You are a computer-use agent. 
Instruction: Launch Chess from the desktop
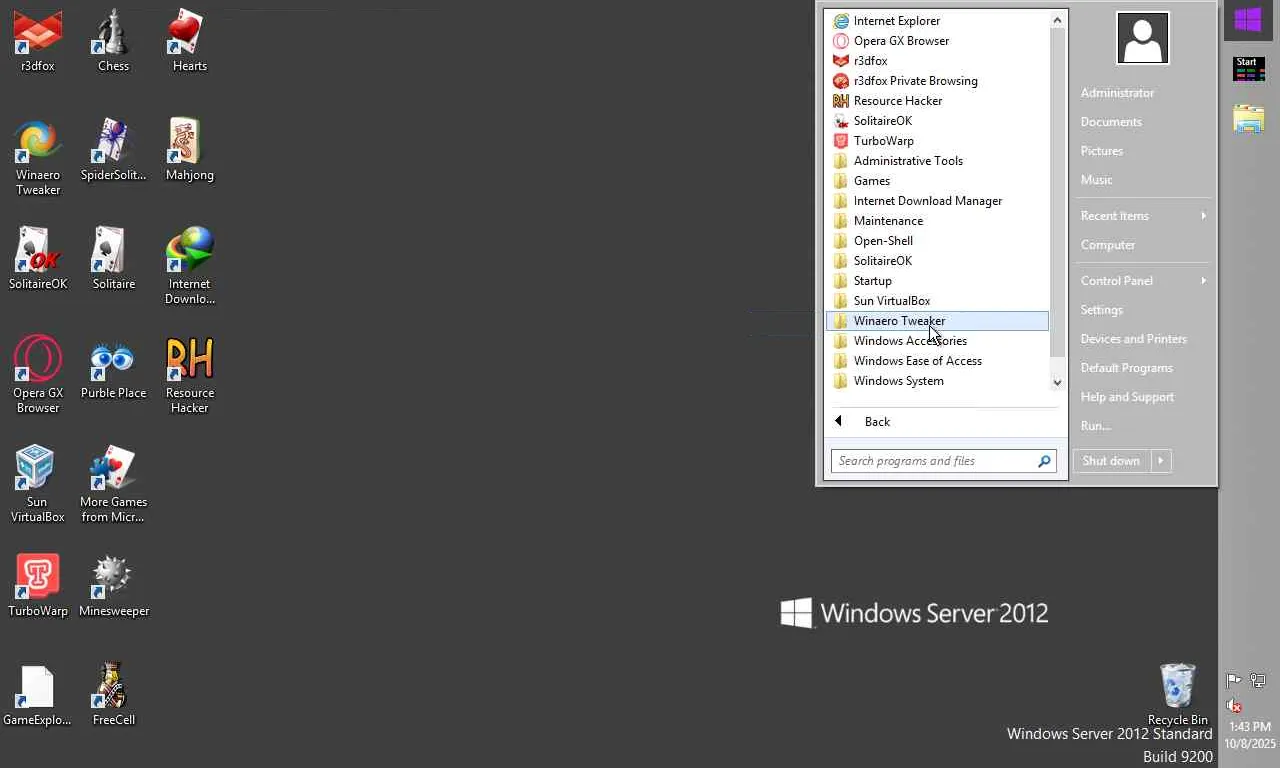coord(113,41)
